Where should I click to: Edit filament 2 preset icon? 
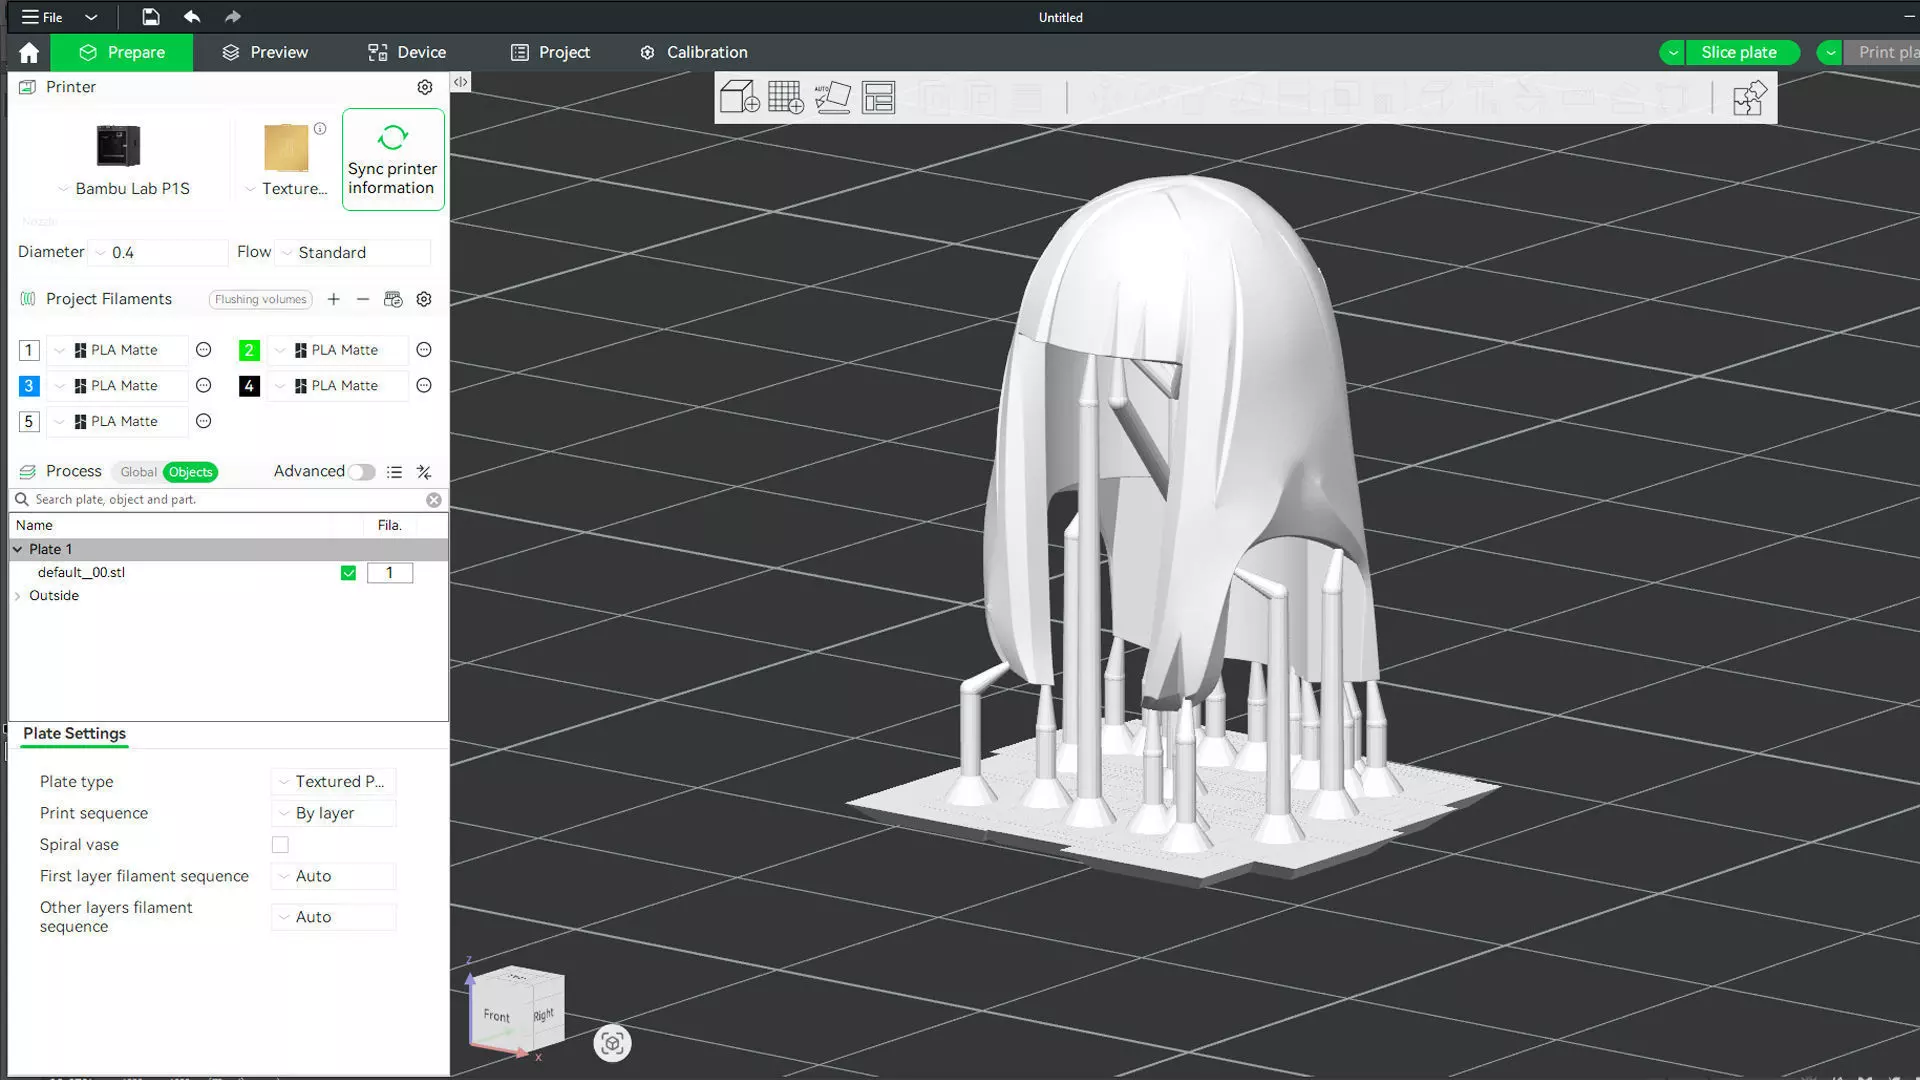(x=424, y=351)
